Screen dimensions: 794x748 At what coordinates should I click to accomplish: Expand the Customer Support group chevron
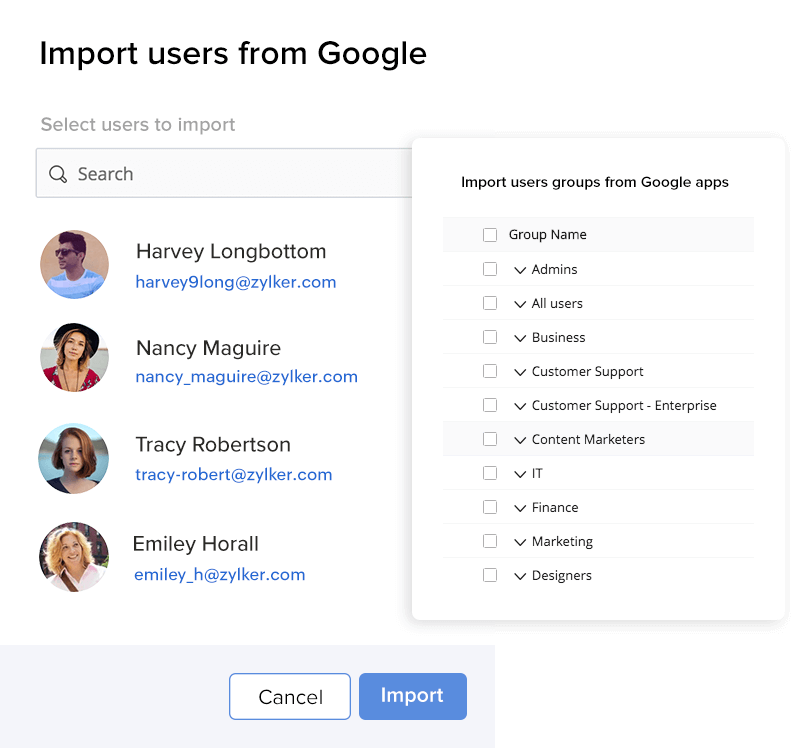pos(520,372)
